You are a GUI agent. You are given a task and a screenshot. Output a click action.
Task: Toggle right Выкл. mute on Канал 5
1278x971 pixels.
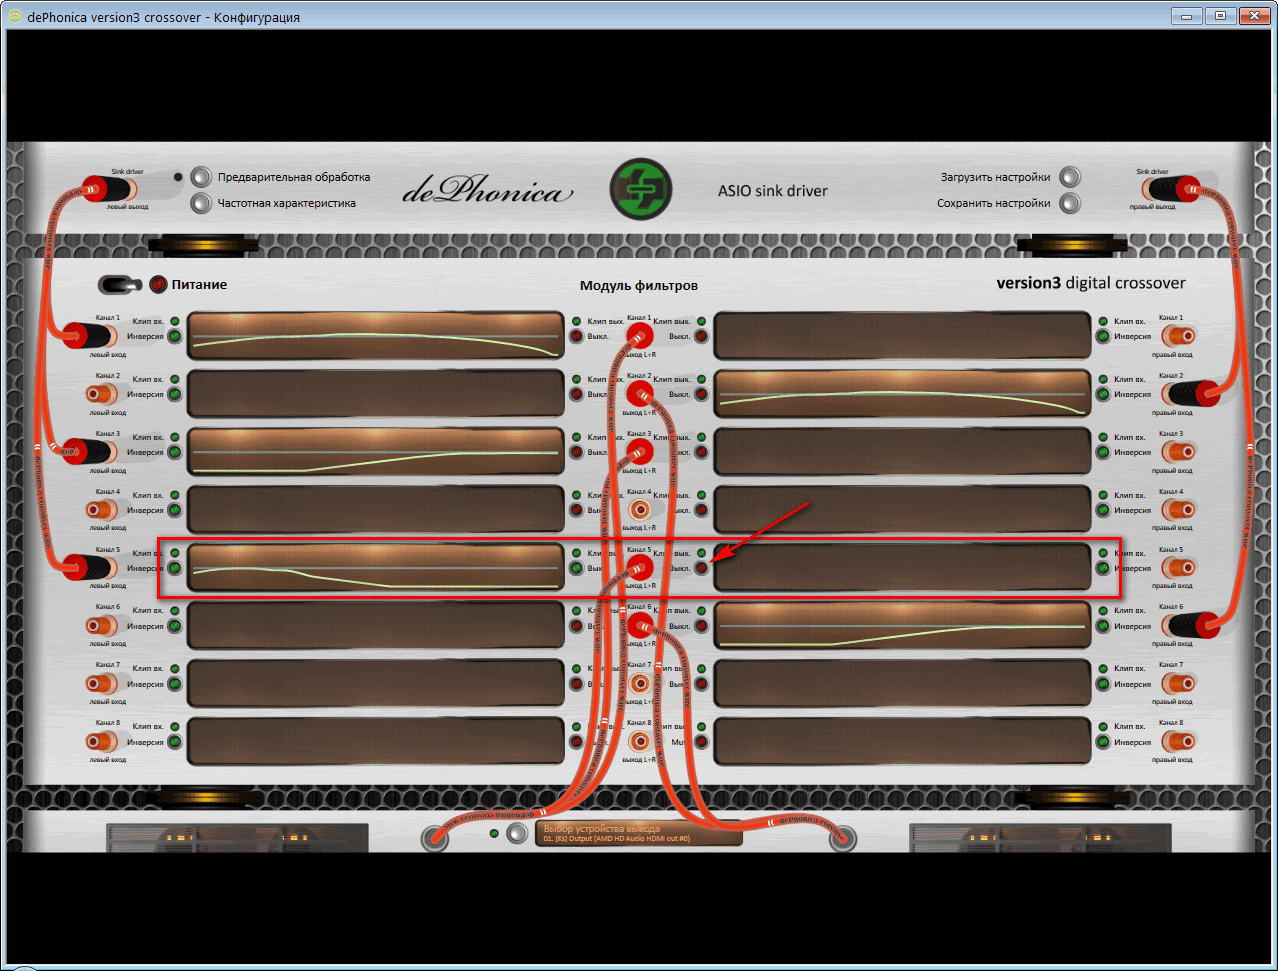[x=702, y=568]
